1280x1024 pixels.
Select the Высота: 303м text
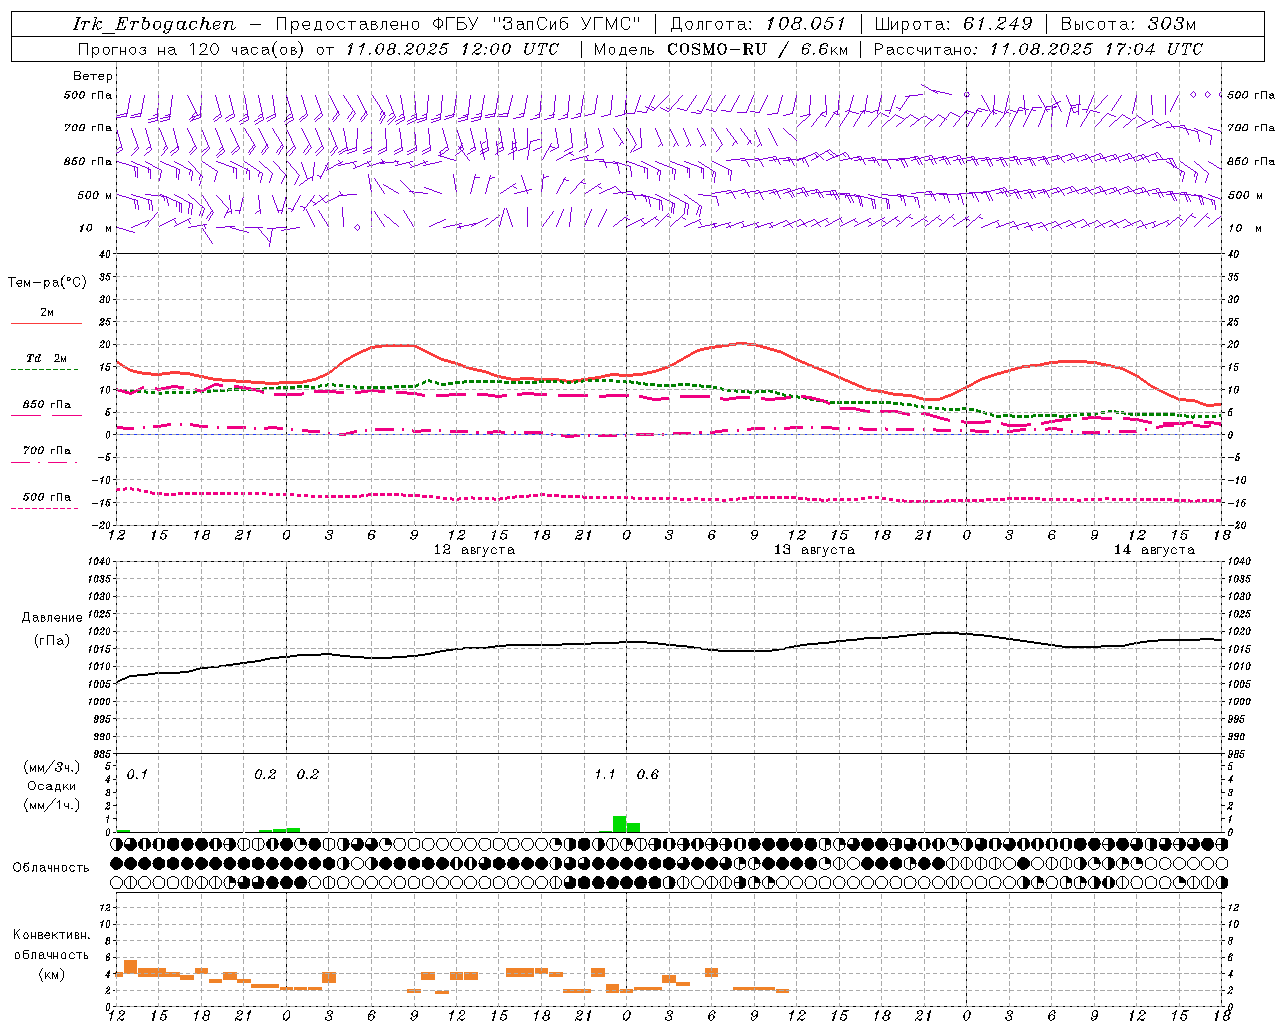(1128, 24)
